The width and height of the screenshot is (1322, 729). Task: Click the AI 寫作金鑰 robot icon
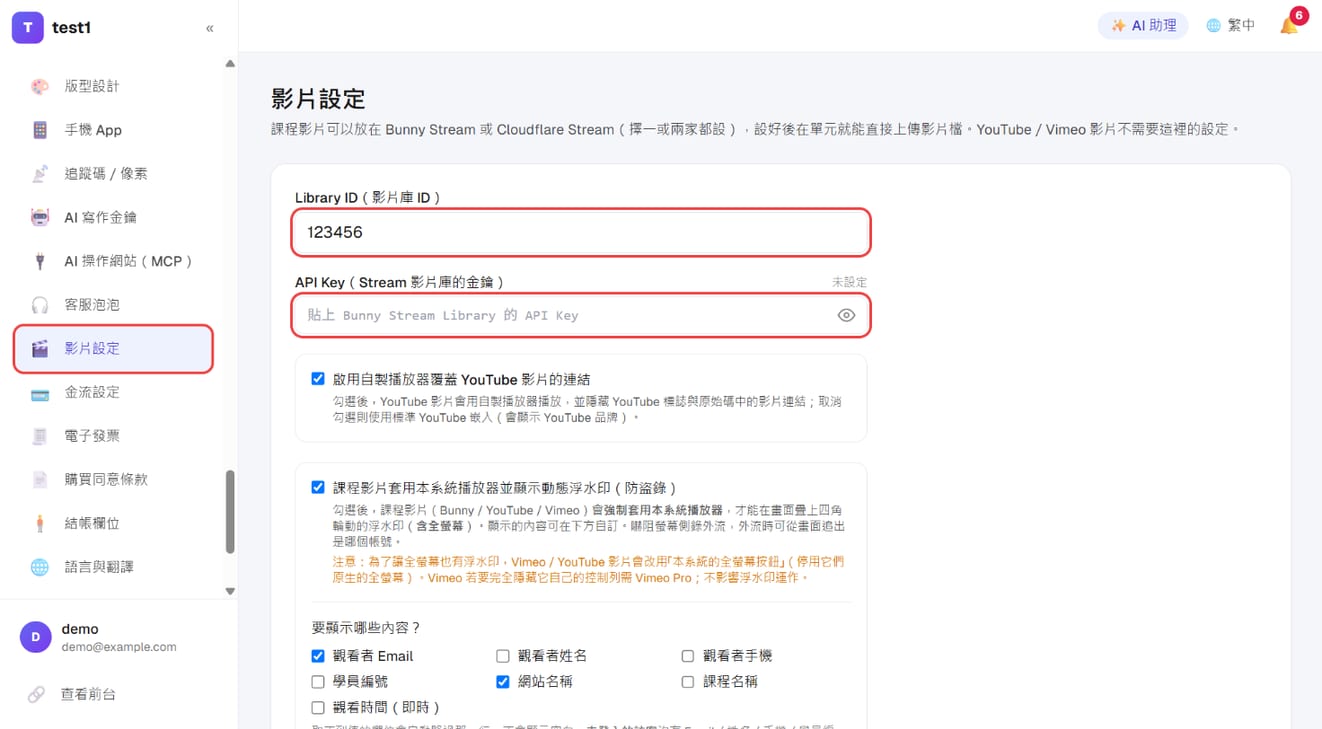point(40,217)
